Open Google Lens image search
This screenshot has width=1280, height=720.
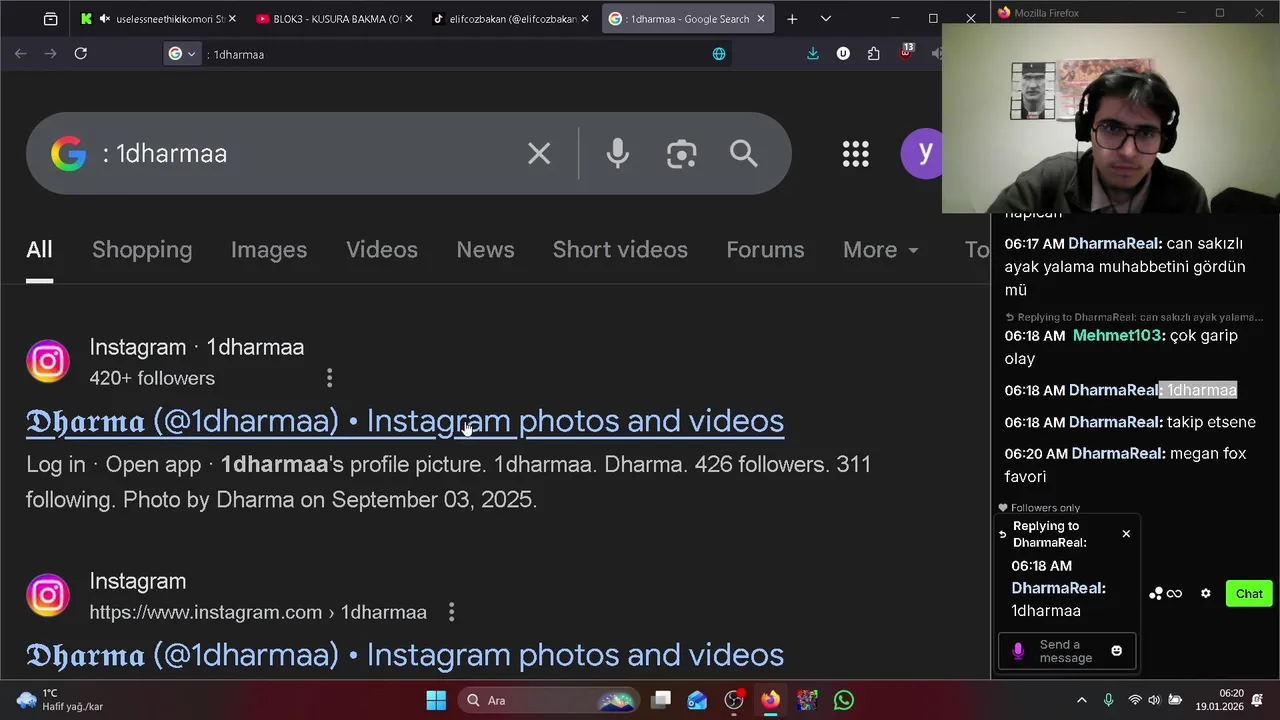coord(681,154)
